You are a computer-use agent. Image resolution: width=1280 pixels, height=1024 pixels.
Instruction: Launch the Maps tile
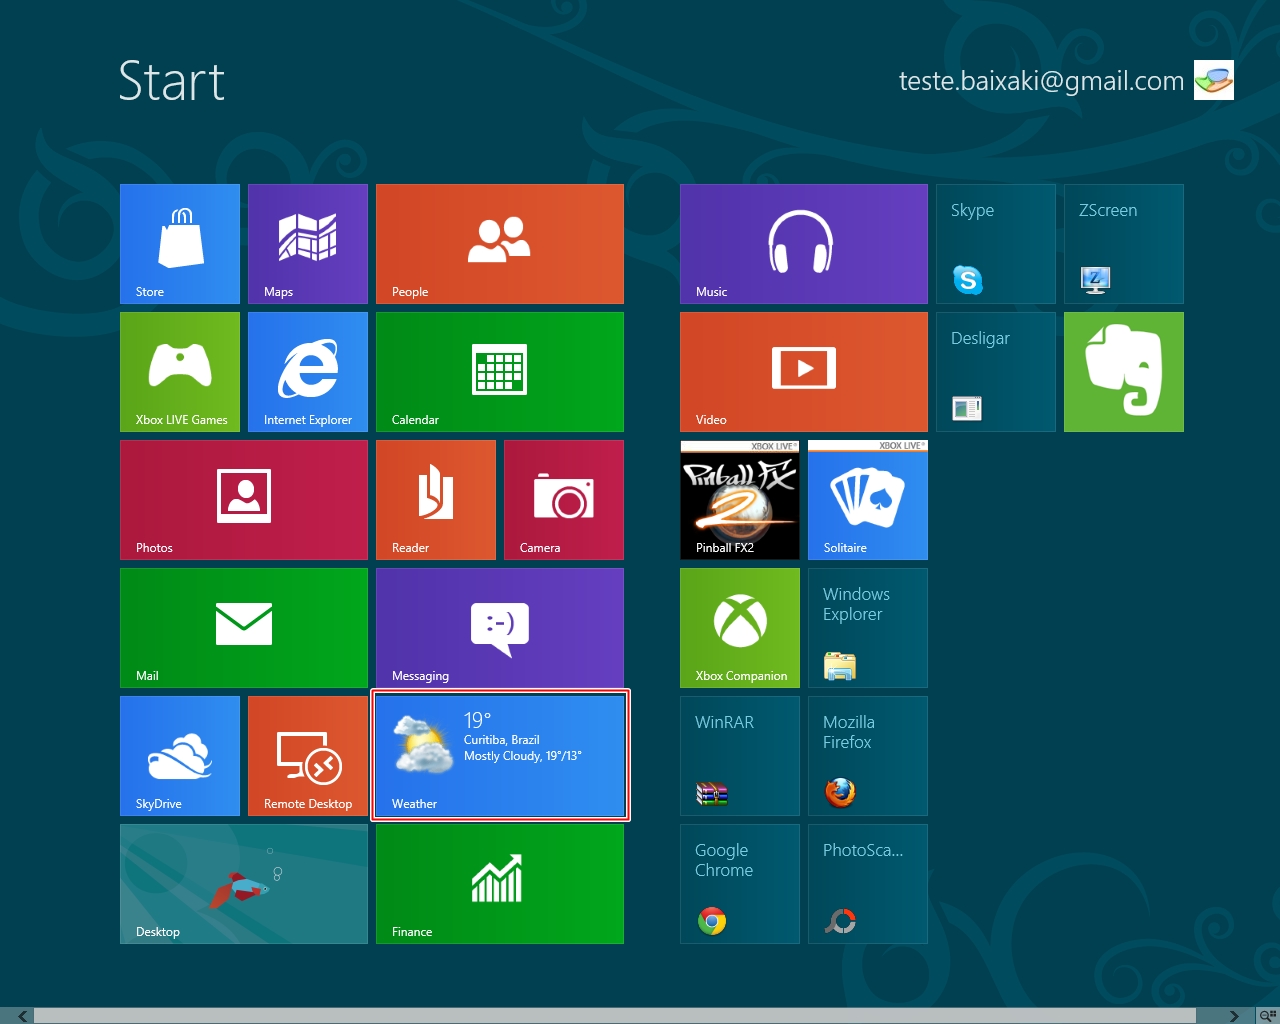coord(308,244)
